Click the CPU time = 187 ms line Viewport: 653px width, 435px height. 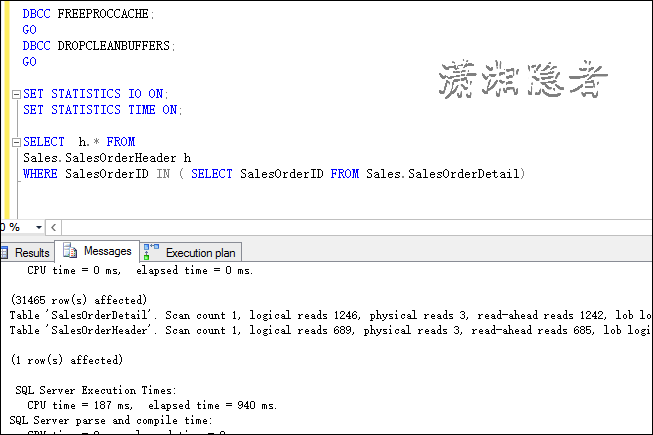click(152, 405)
